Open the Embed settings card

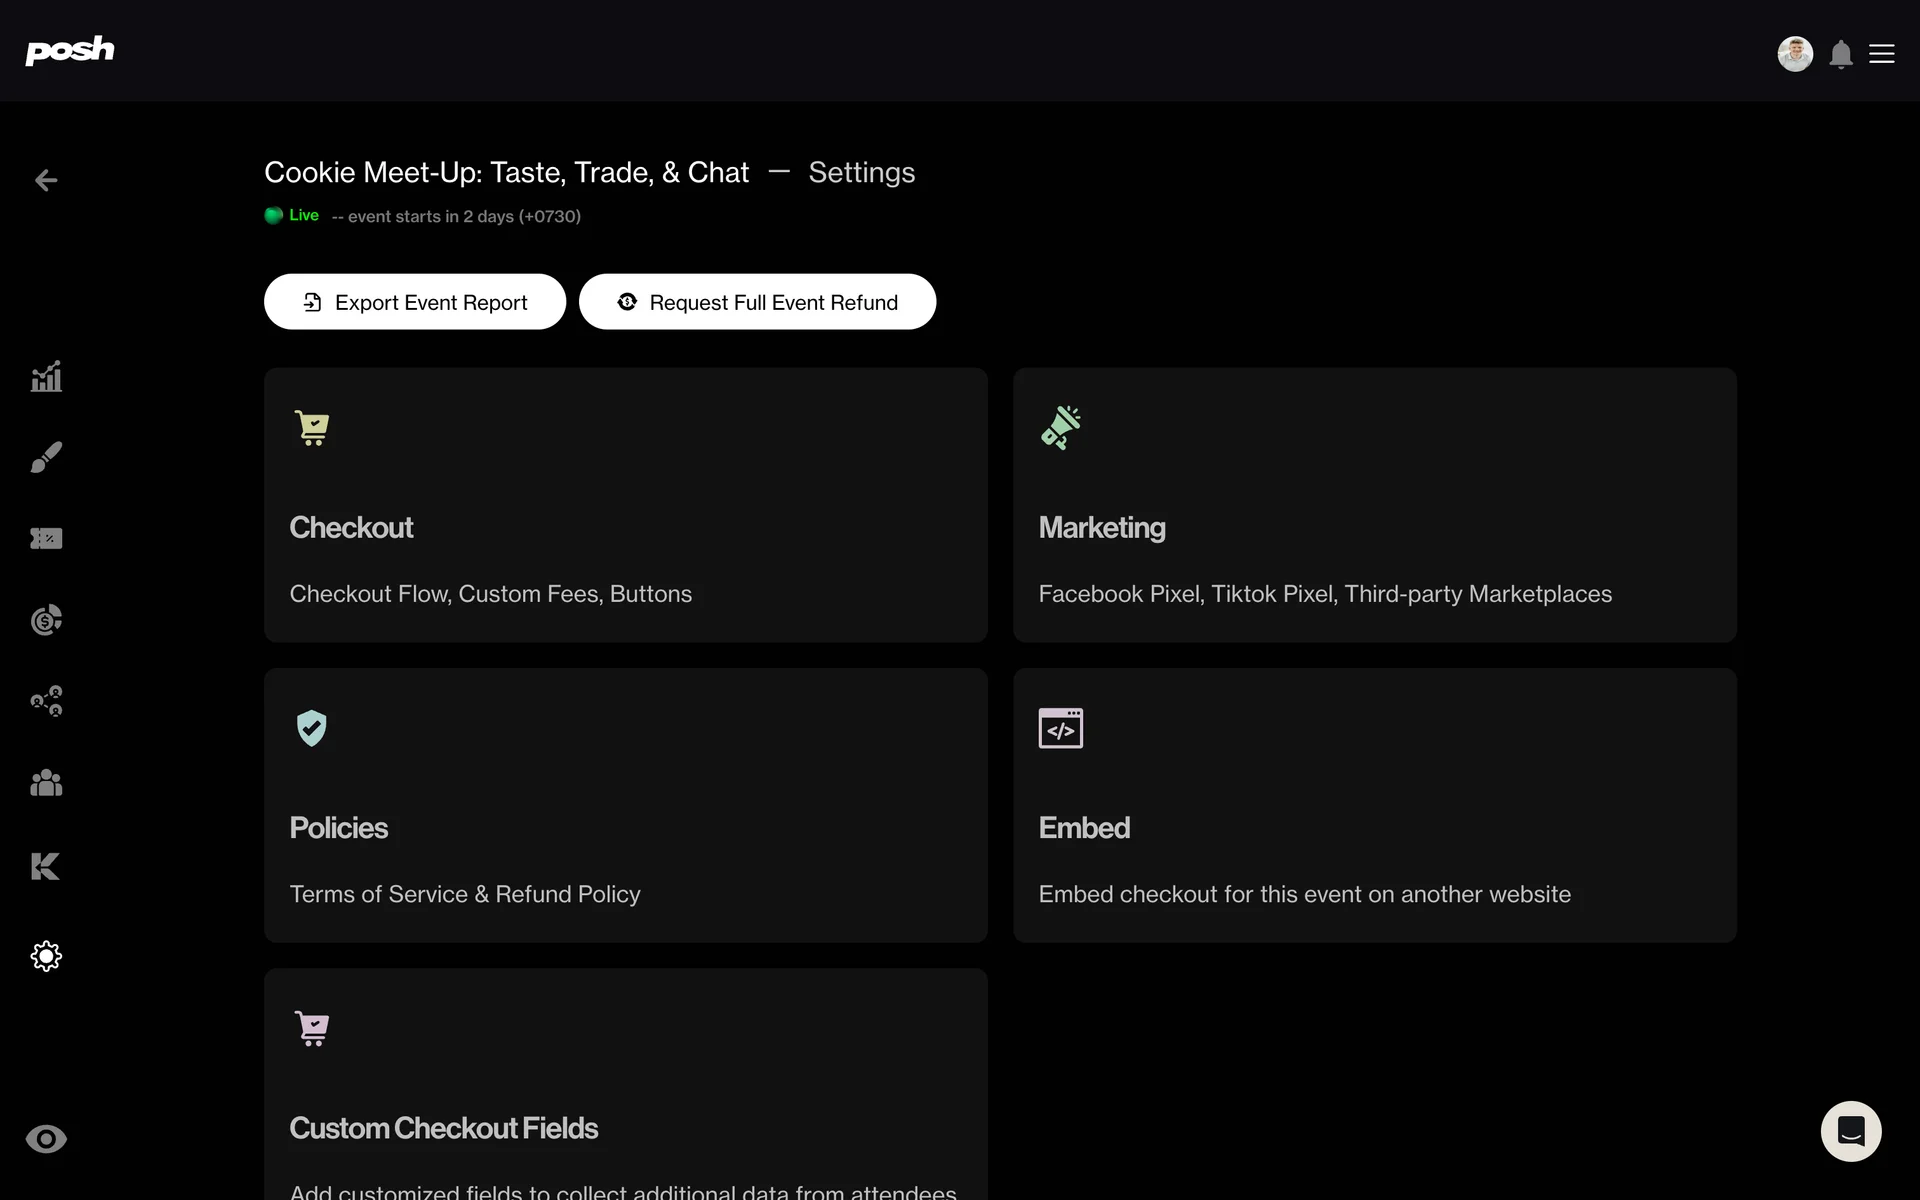[1374, 805]
